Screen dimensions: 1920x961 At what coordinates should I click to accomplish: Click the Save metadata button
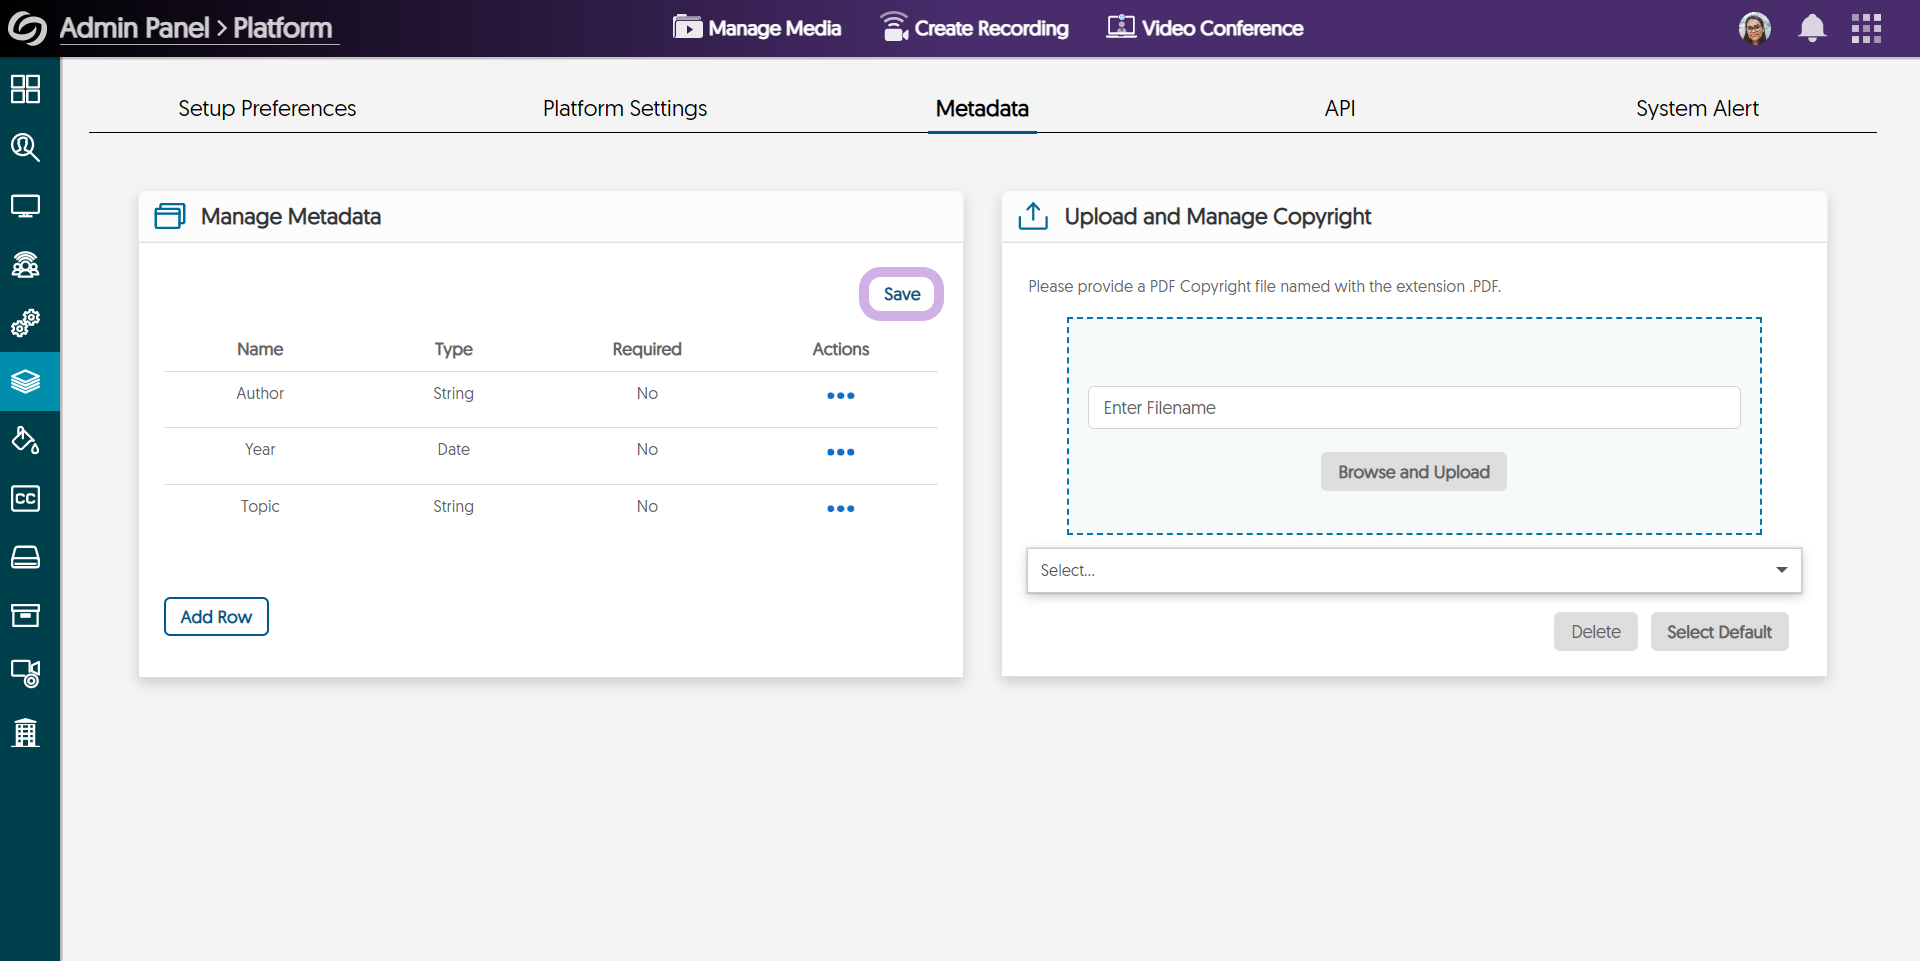click(901, 294)
